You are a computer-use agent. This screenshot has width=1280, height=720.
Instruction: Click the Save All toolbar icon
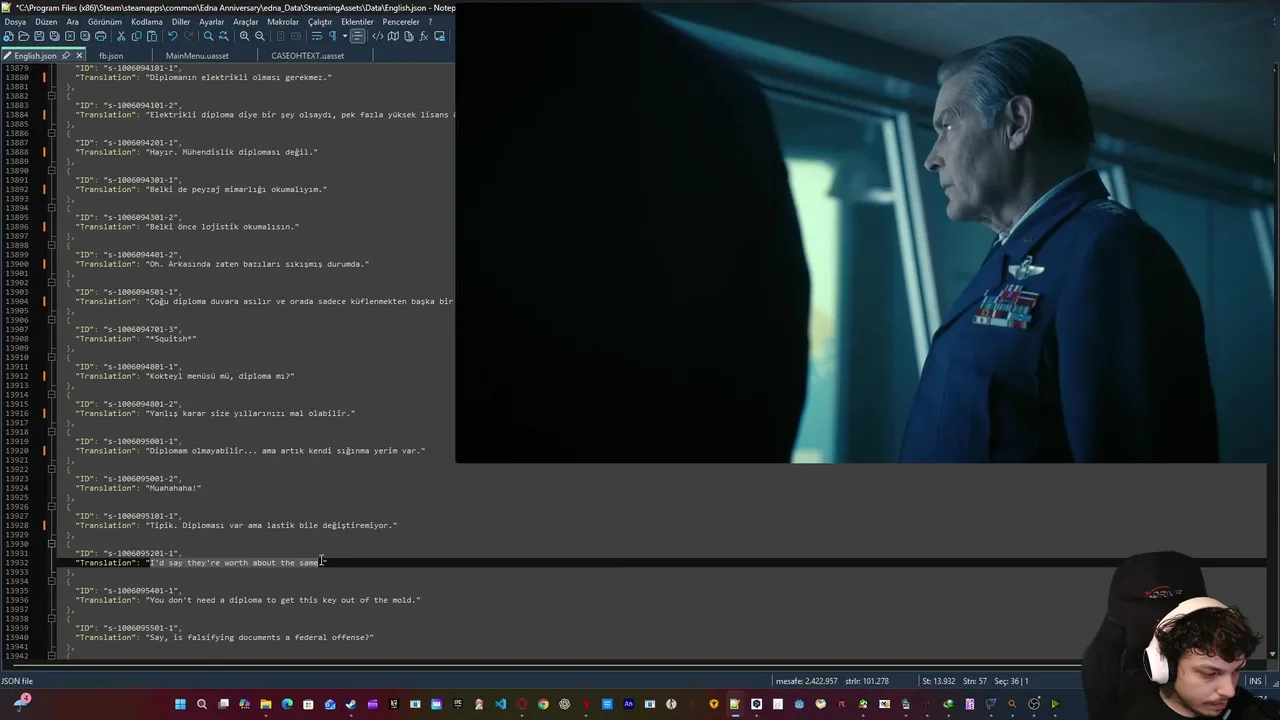point(54,36)
